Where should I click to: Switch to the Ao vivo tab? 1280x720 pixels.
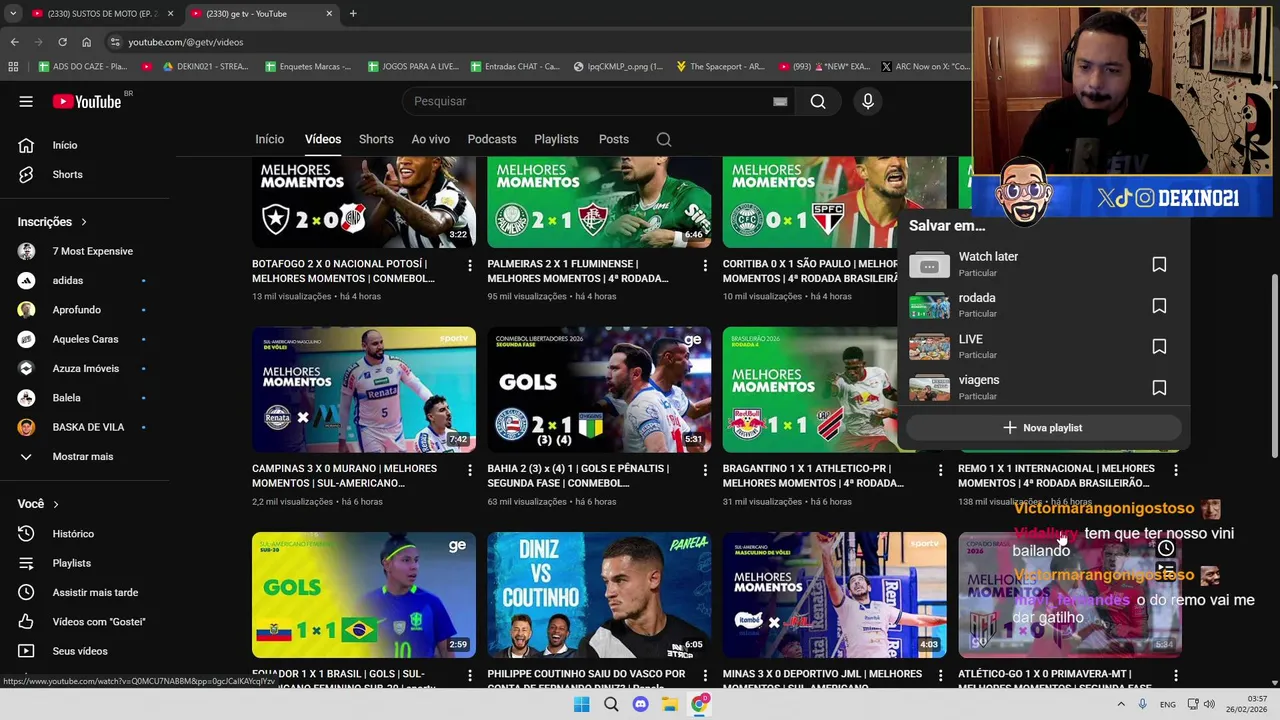[x=431, y=139]
